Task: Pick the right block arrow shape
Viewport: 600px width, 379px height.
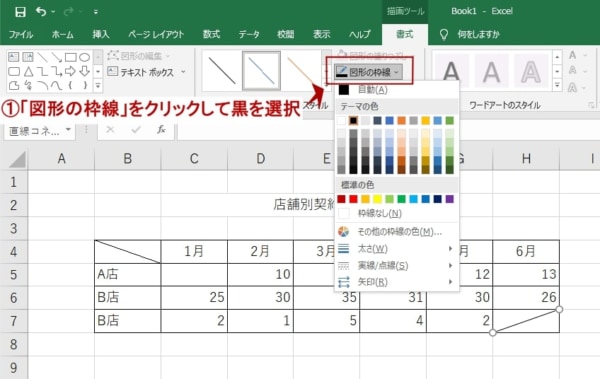Action: 70,71
